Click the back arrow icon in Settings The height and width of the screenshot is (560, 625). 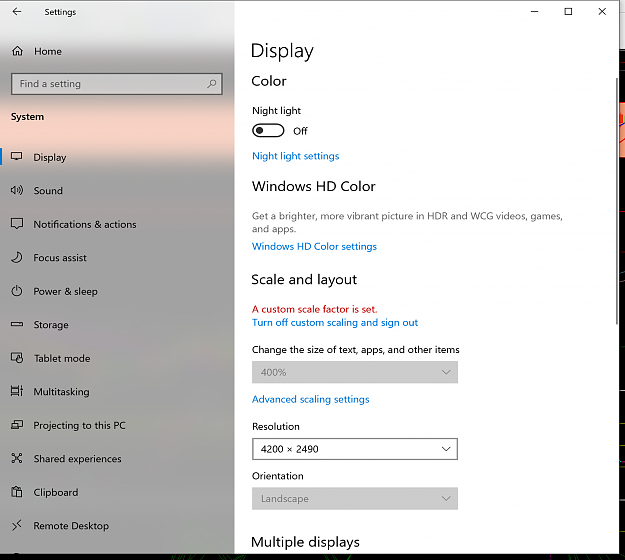point(17,12)
